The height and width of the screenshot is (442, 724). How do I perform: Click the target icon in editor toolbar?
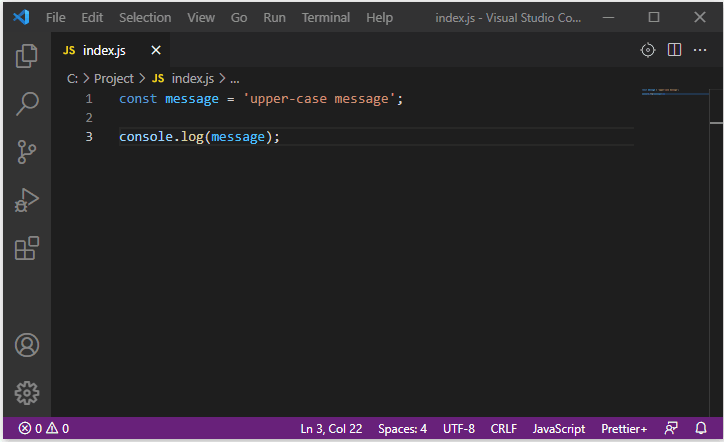(x=648, y=50)
